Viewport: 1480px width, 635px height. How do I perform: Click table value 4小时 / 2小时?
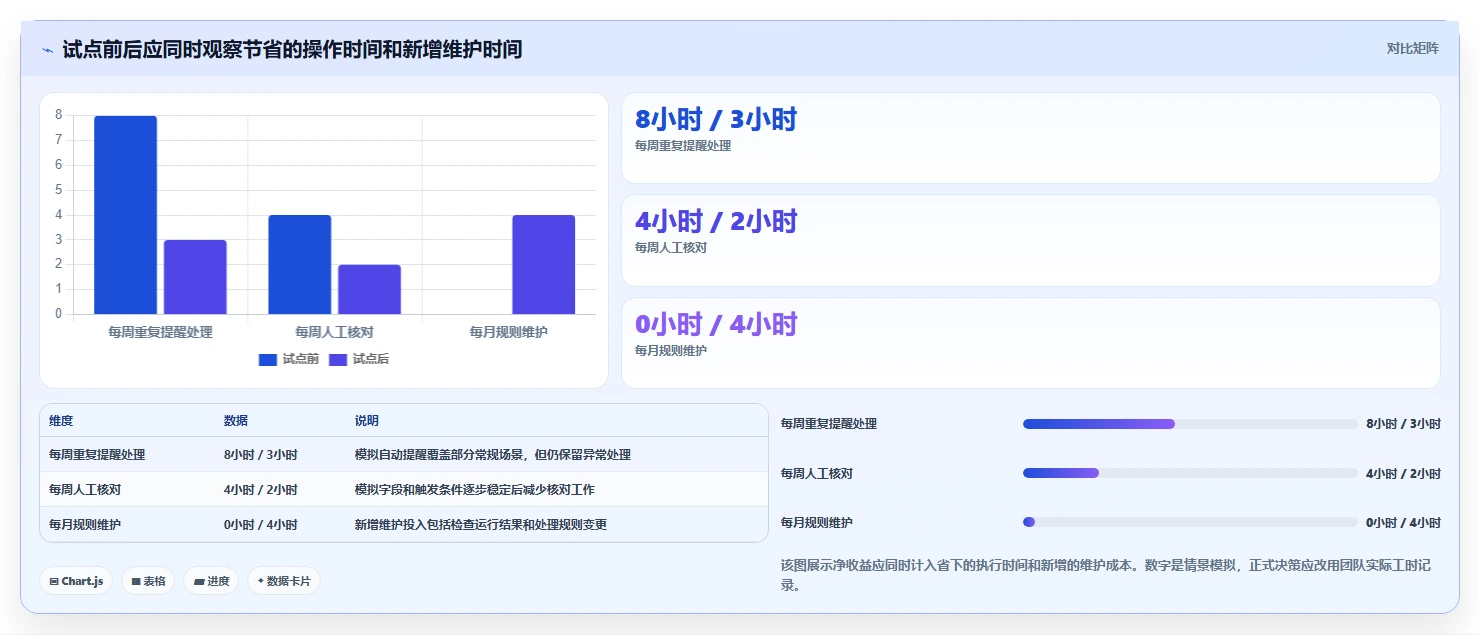[x=261, y=490]
